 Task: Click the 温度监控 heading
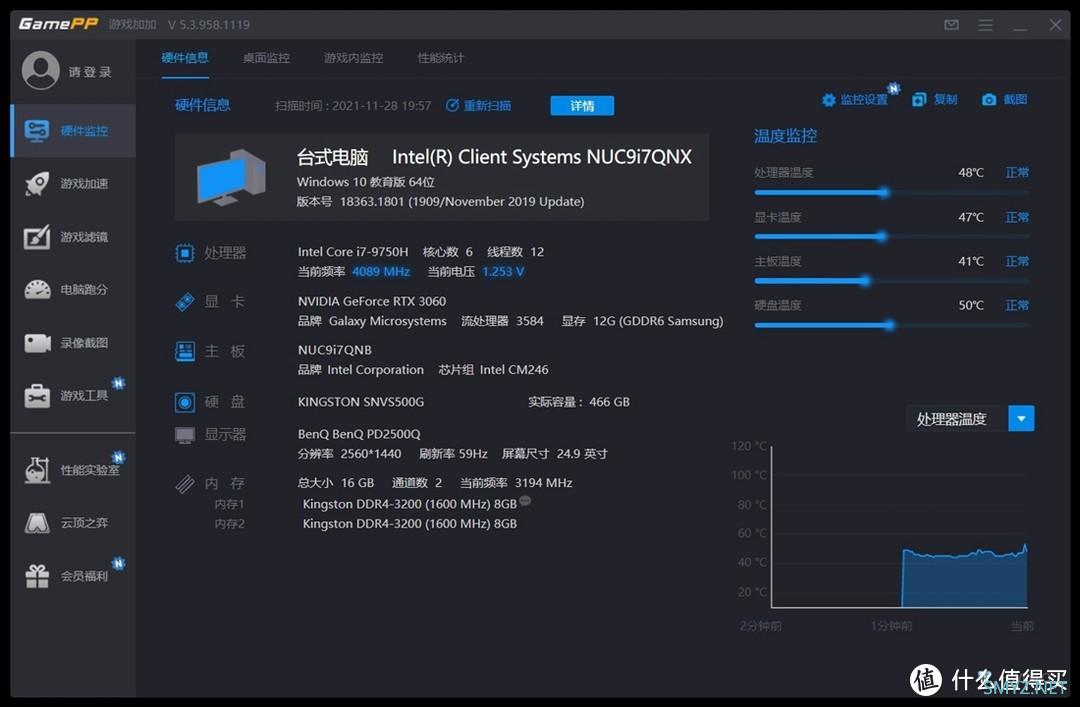pos(785,136)
